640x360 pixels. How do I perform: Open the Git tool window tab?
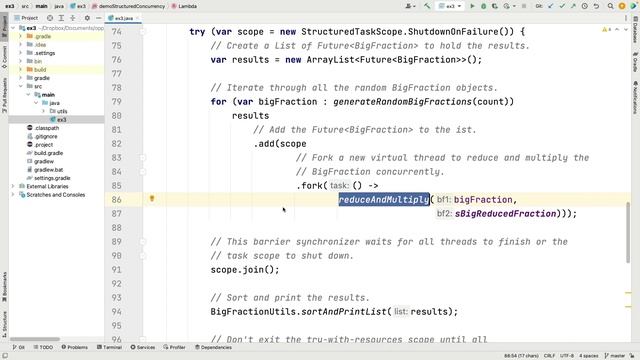coord(19,347)
